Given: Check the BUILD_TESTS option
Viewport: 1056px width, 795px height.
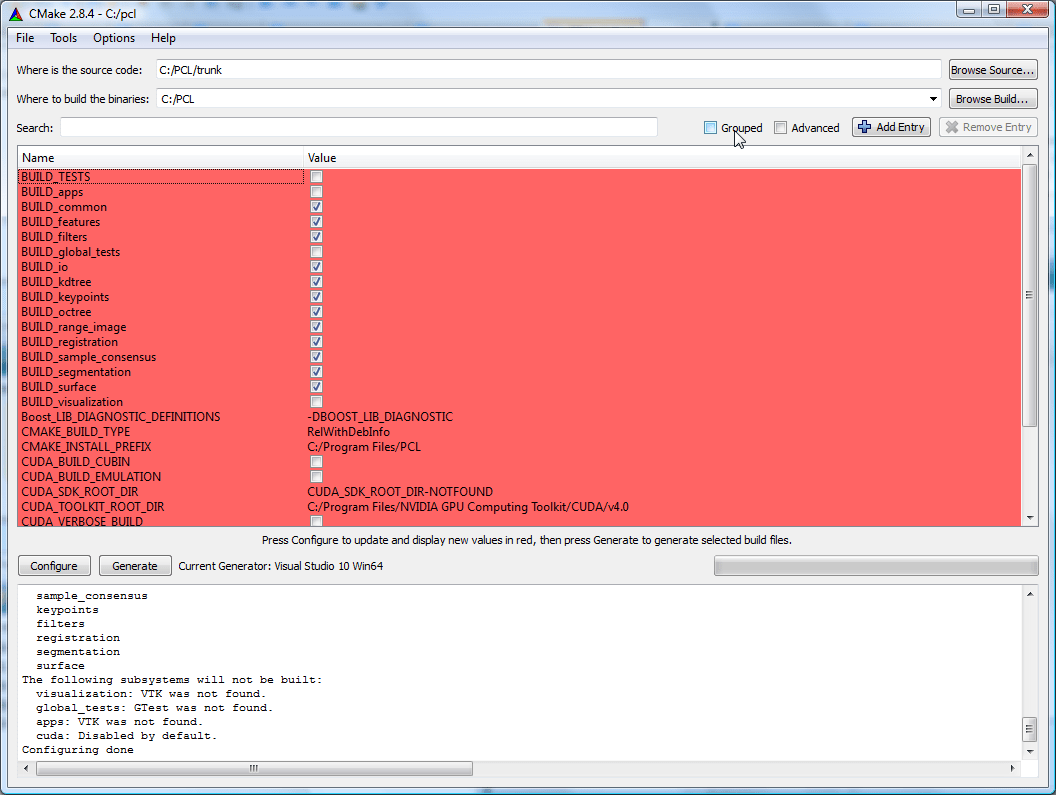Looking at the screenshot, I should click(316, 177).
